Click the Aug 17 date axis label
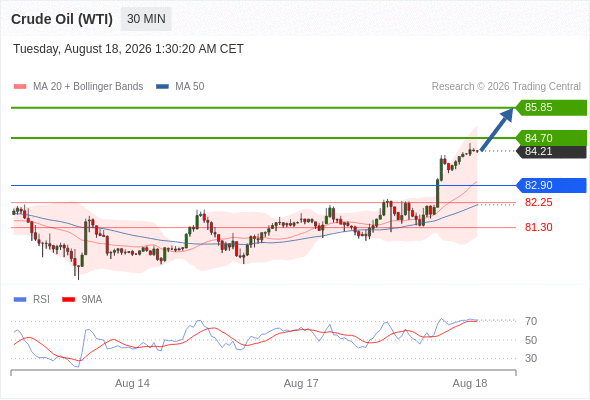This screenshot has height=400, width=590. pos(301,383)
